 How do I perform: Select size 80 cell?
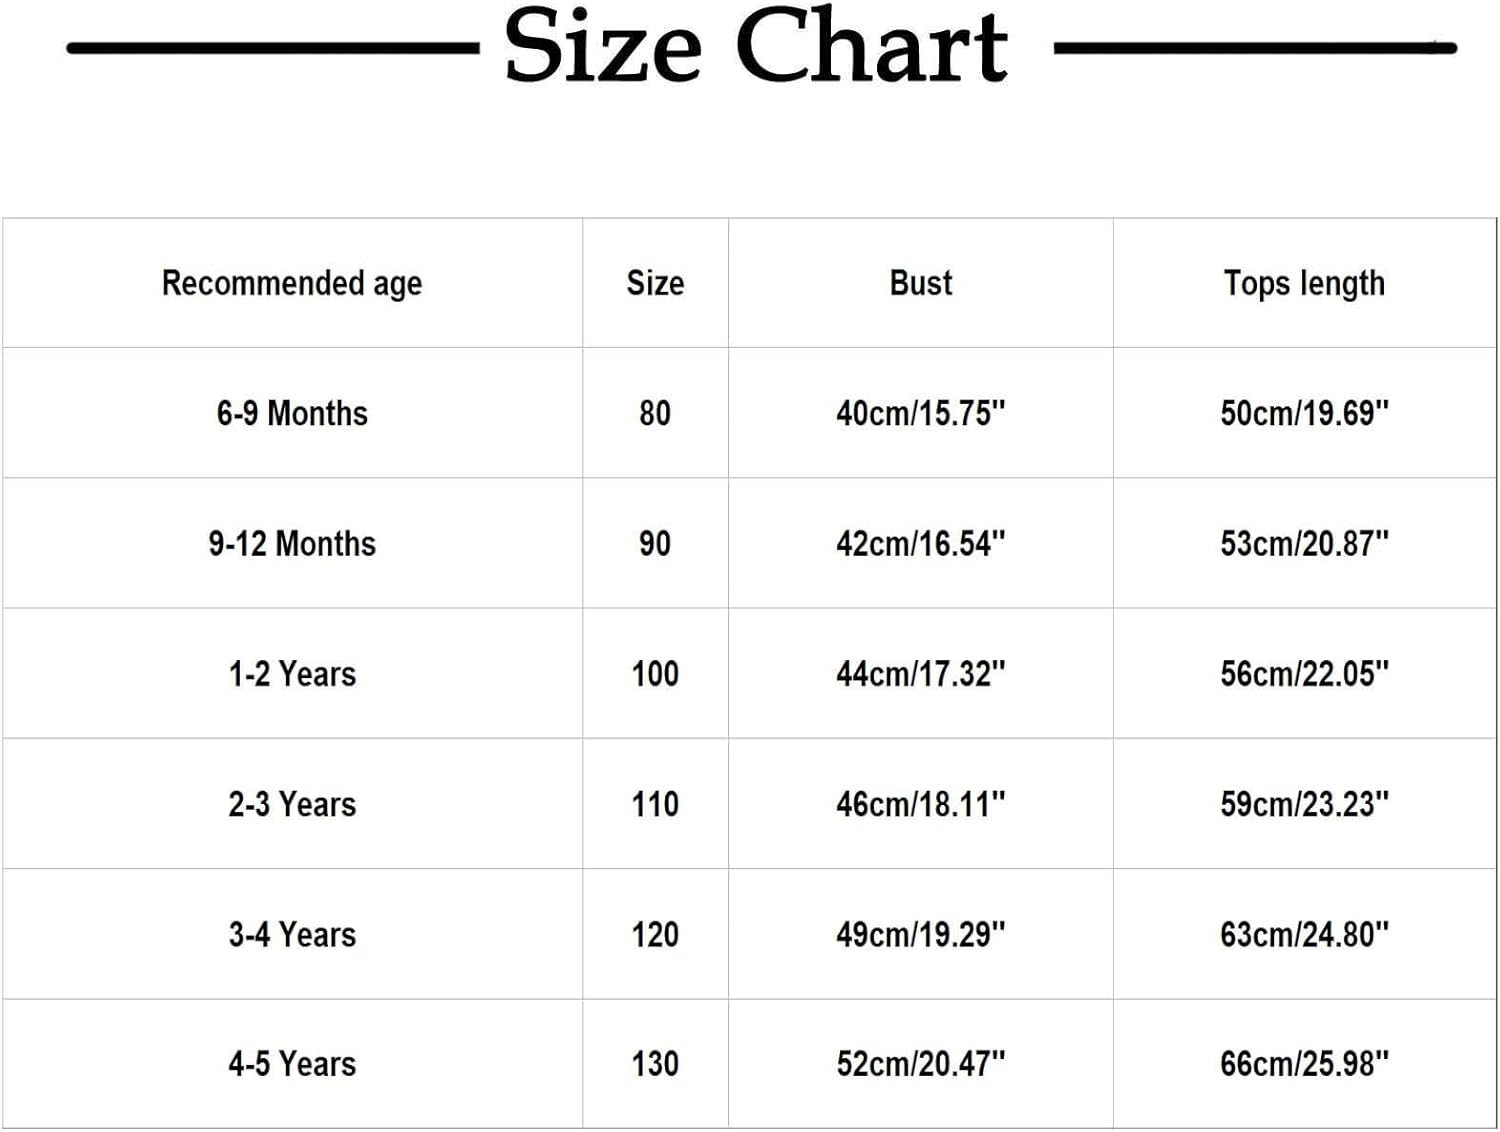(x=656, y=413)
